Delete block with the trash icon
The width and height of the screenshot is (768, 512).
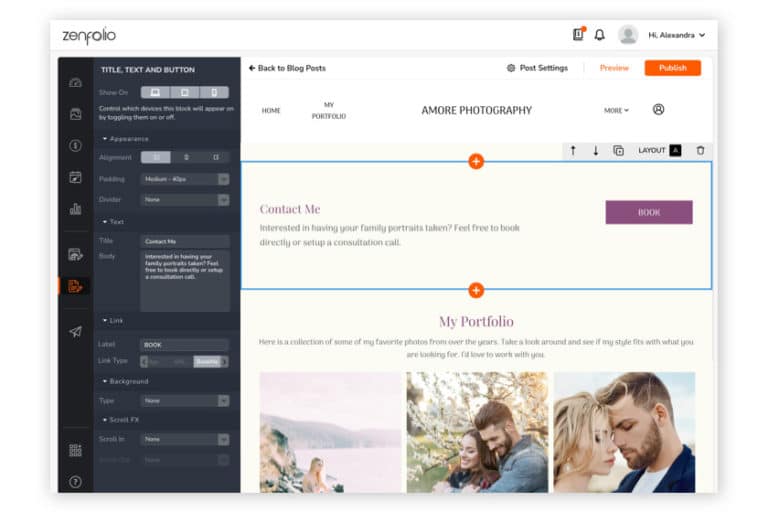[x=700, y=150]
